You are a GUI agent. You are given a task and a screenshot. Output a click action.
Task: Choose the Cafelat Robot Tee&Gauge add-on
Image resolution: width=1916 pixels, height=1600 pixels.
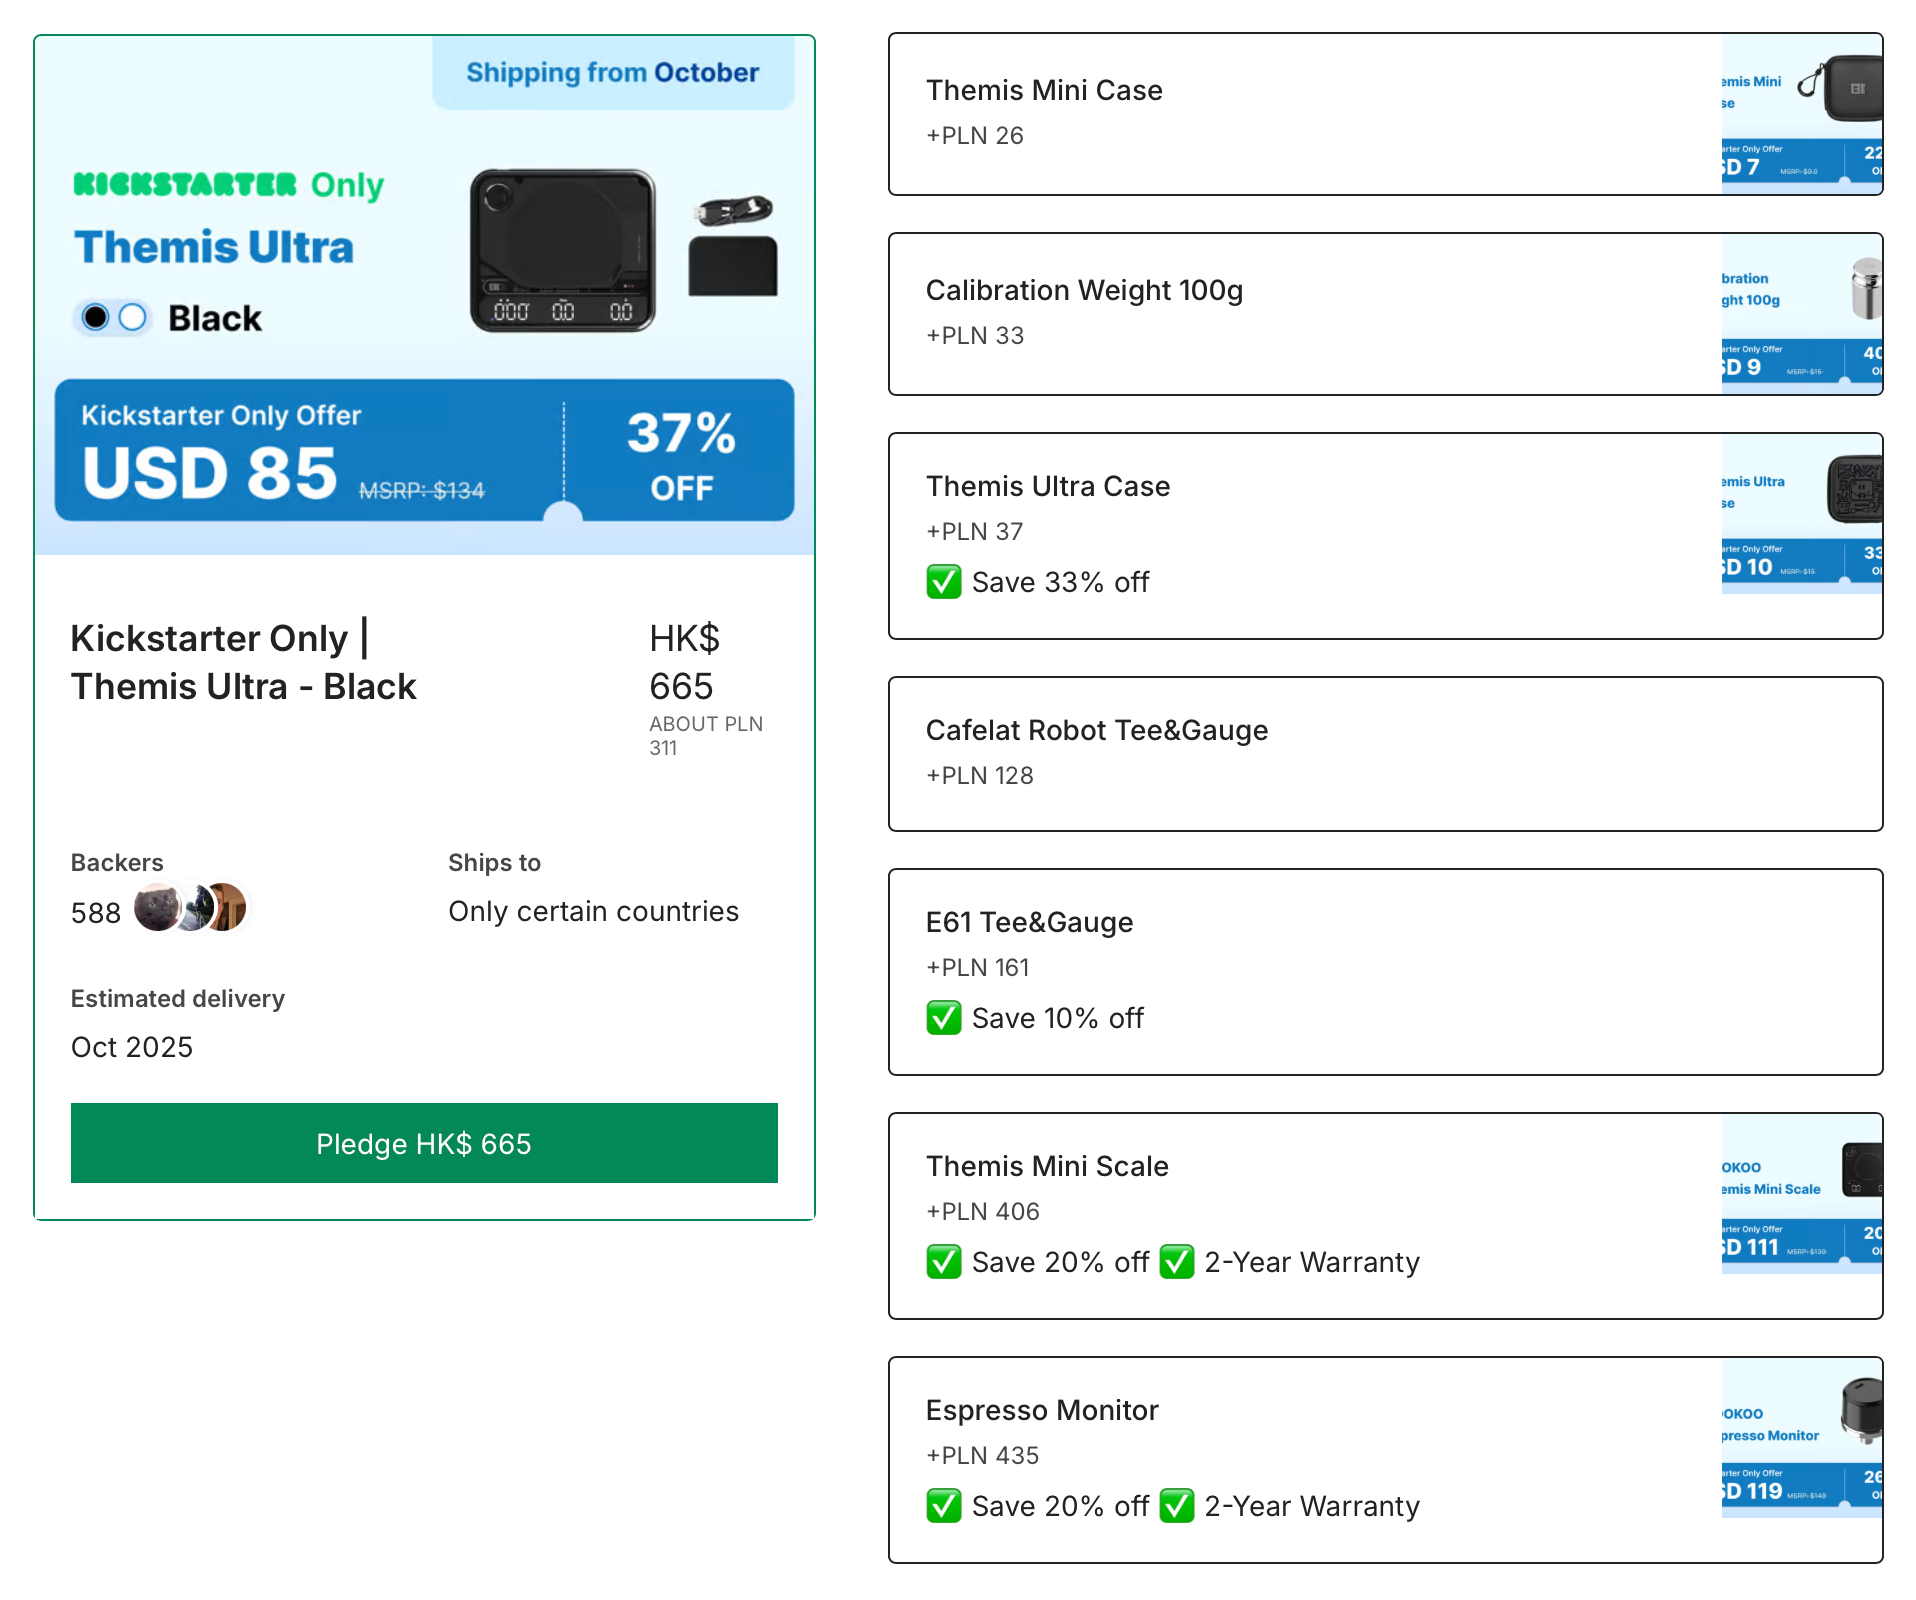click(1385, 754)
